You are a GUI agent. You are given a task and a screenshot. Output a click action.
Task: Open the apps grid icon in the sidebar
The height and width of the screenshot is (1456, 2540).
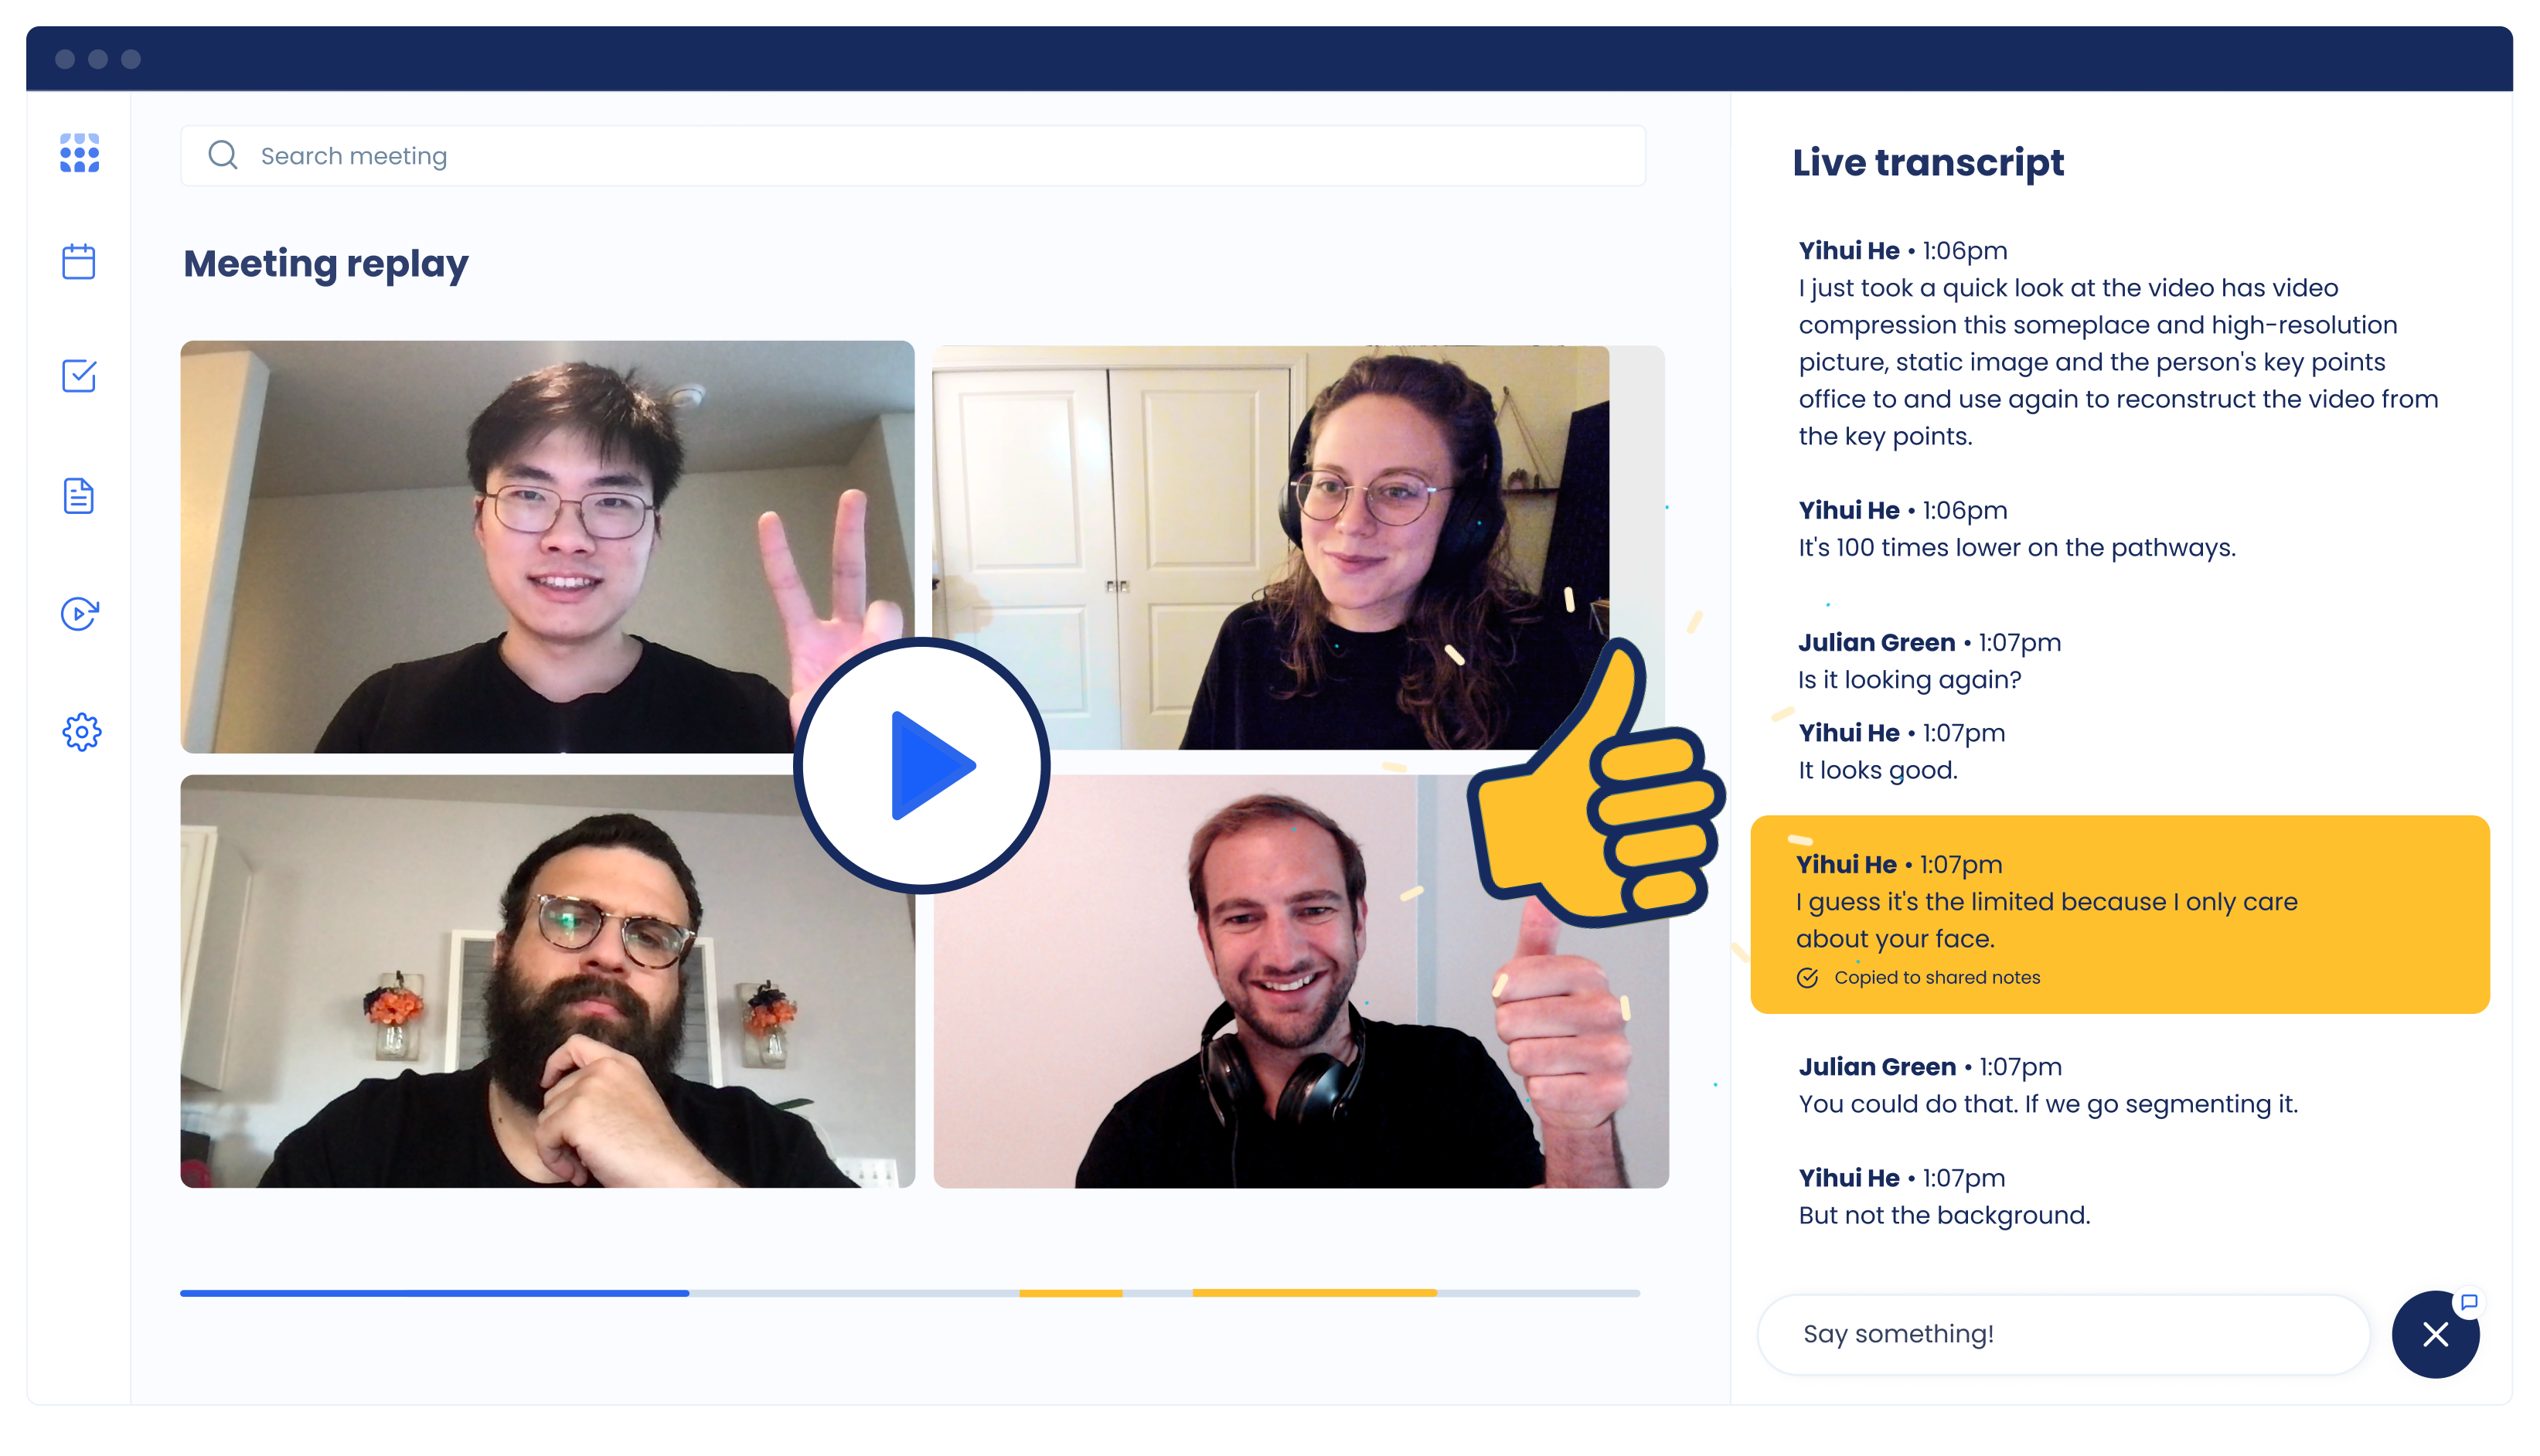[x=79, y=153]
